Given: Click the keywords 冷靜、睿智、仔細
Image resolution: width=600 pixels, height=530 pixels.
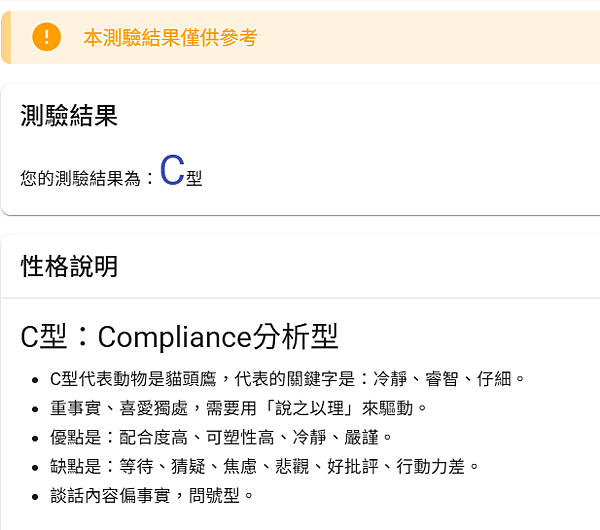Looking at the screenshot, I should (443, 379).
